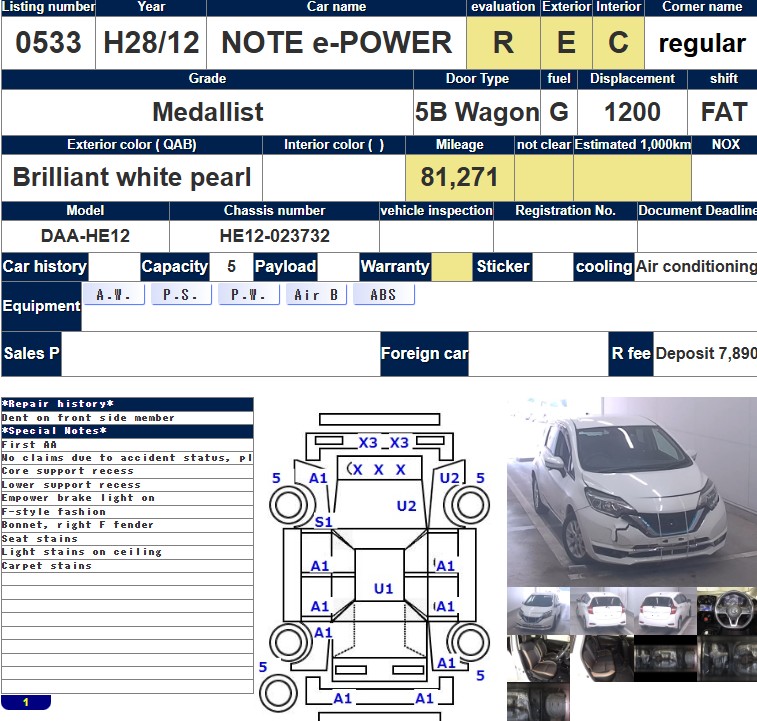Click the Exterior grade E cell
Screen dimensions: 757x721
pyautogui.click(x=566, y=42)
